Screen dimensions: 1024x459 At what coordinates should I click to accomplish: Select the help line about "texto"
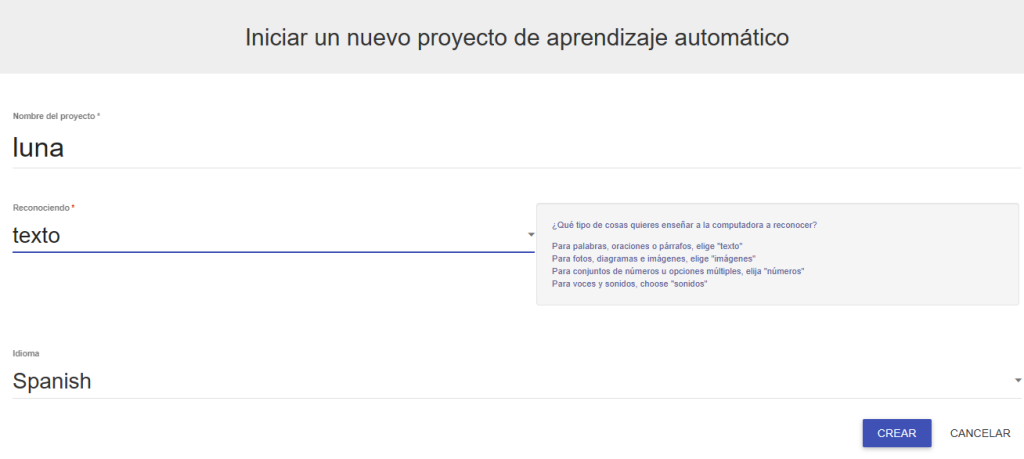[646, 246]
